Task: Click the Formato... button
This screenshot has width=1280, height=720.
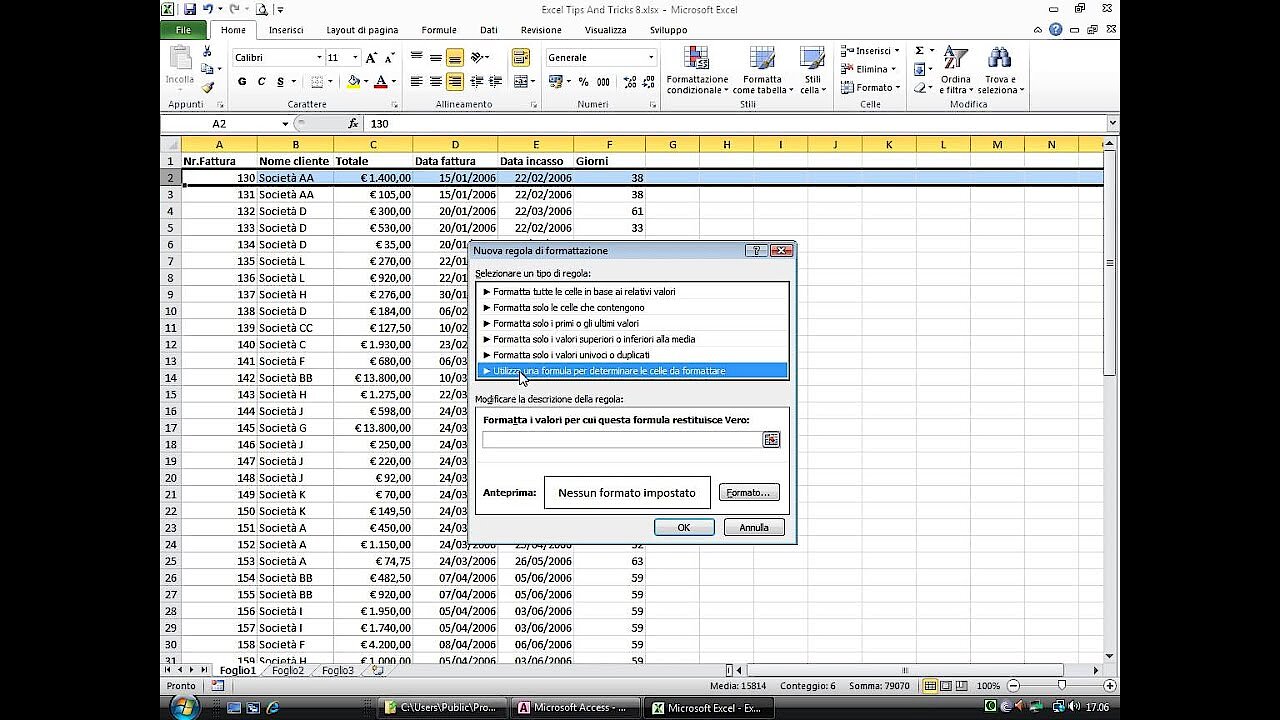Action: [749, 493]
